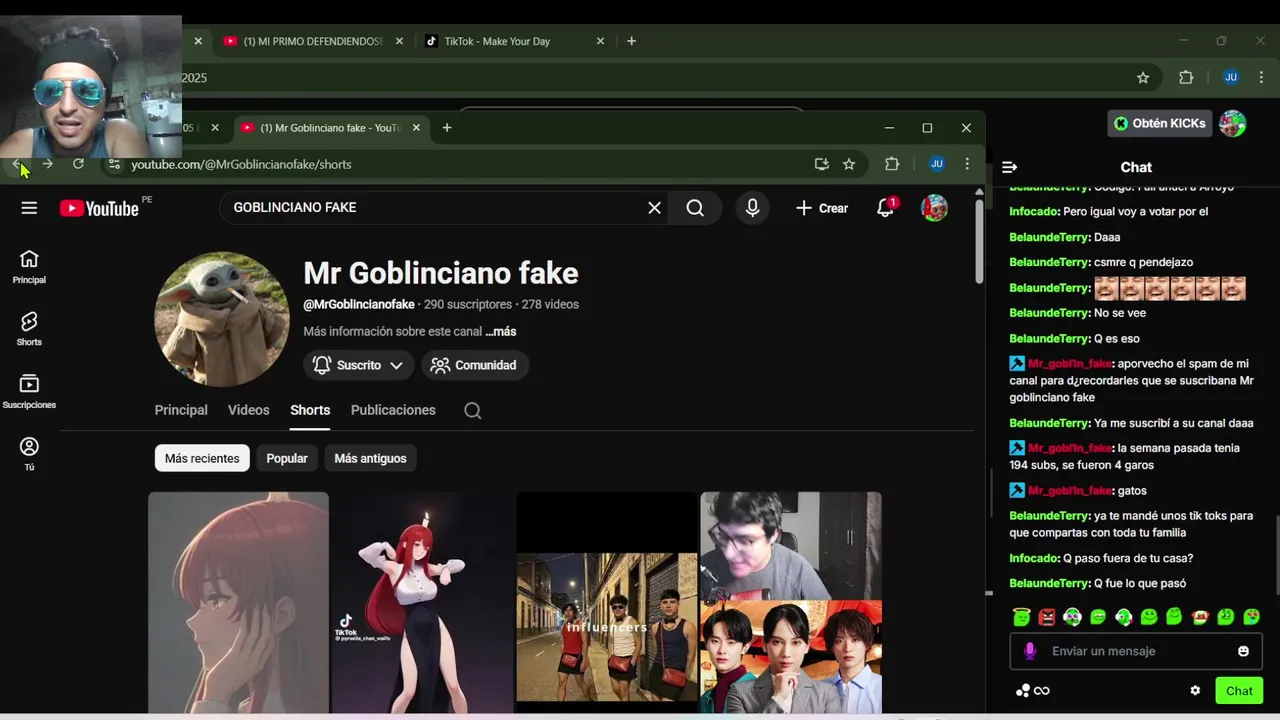
Task: Open the short with three suited men
Action: [x=791, y=602]
